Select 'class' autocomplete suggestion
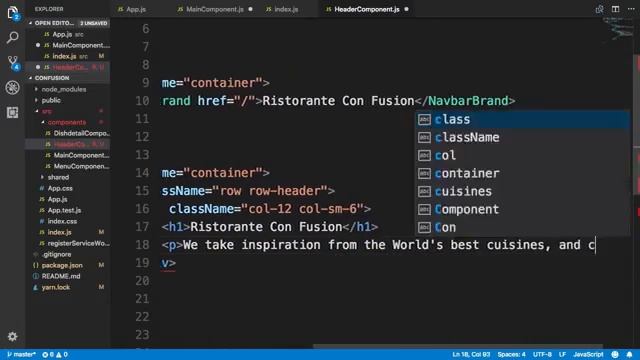The width and height of the screenshot is (640, 360). pyautogui.click(x=522, y=119)
